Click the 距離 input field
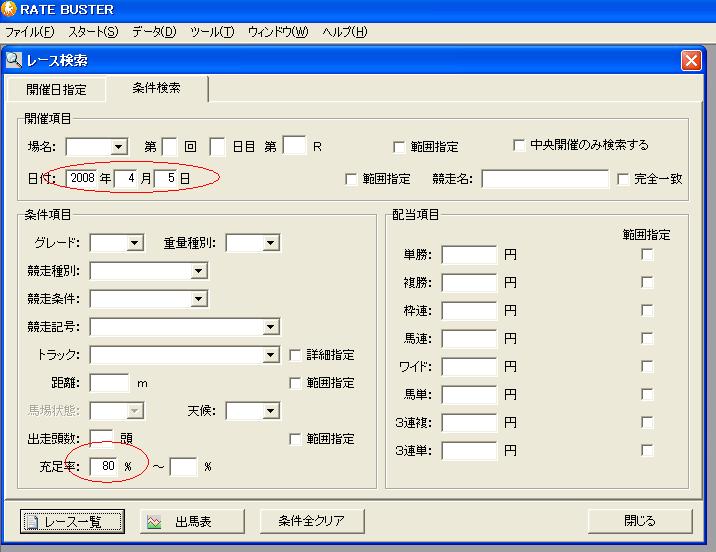716x552 pixels. tap(110, 383)
